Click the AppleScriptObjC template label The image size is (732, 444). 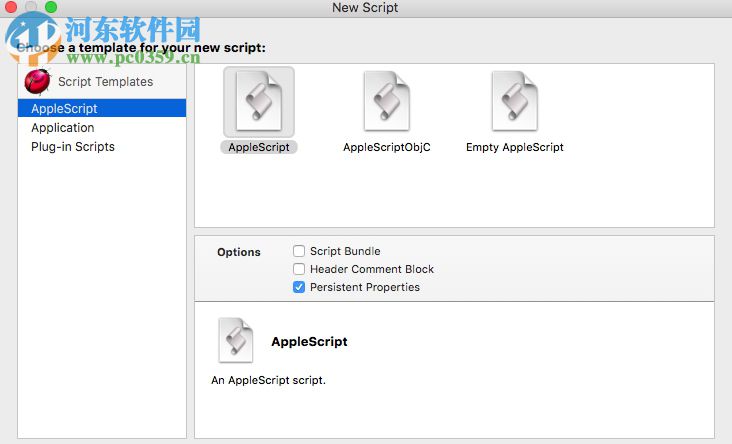point(387,147)
